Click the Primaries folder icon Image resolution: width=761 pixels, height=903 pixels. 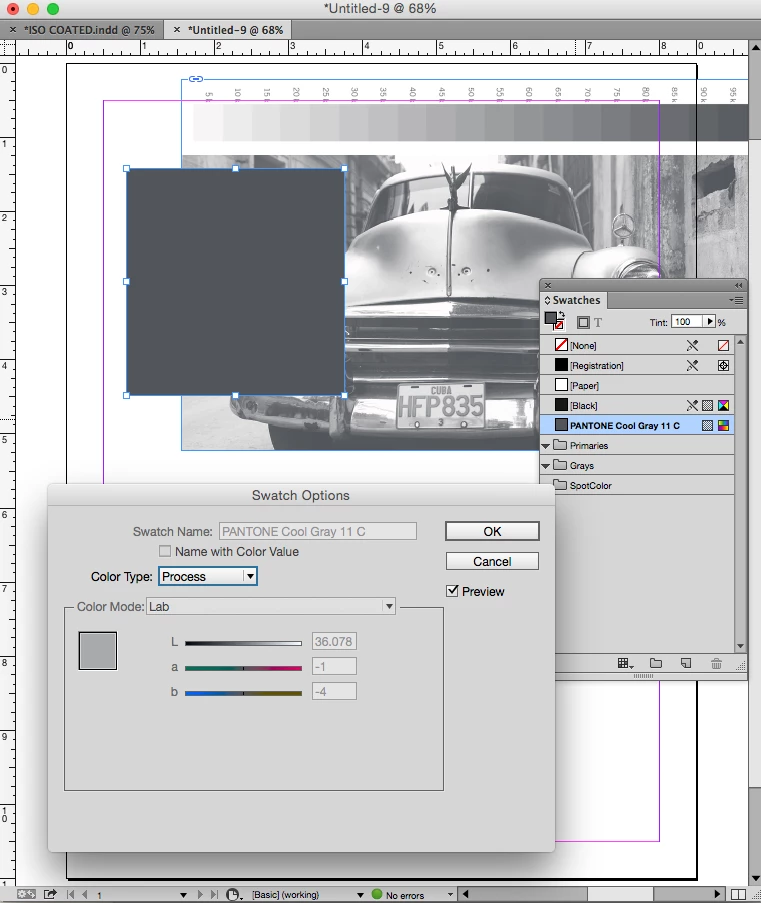click(560, 445)
